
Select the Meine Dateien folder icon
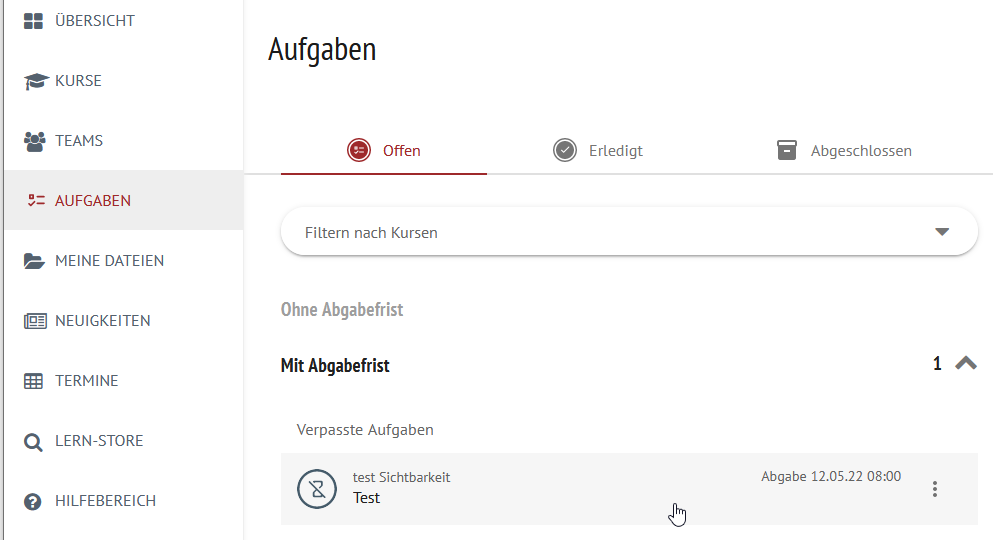tap(34, 261)
